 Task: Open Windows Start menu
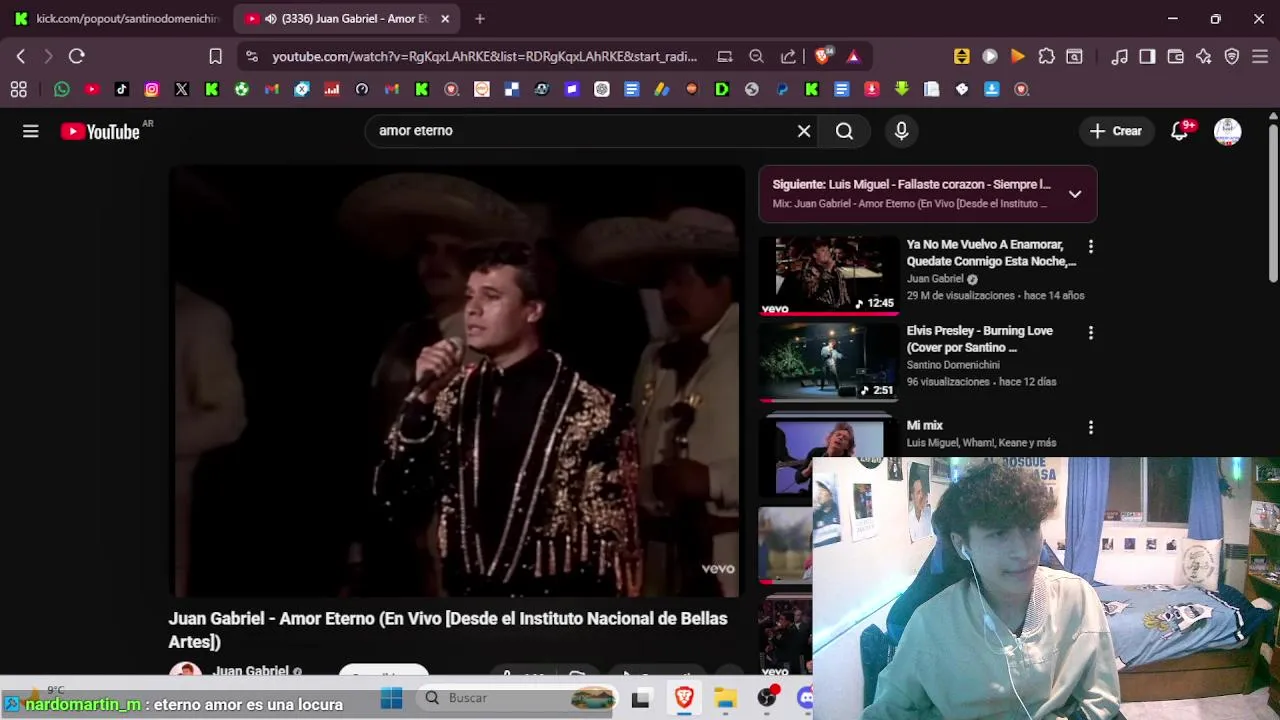point(391,698)
